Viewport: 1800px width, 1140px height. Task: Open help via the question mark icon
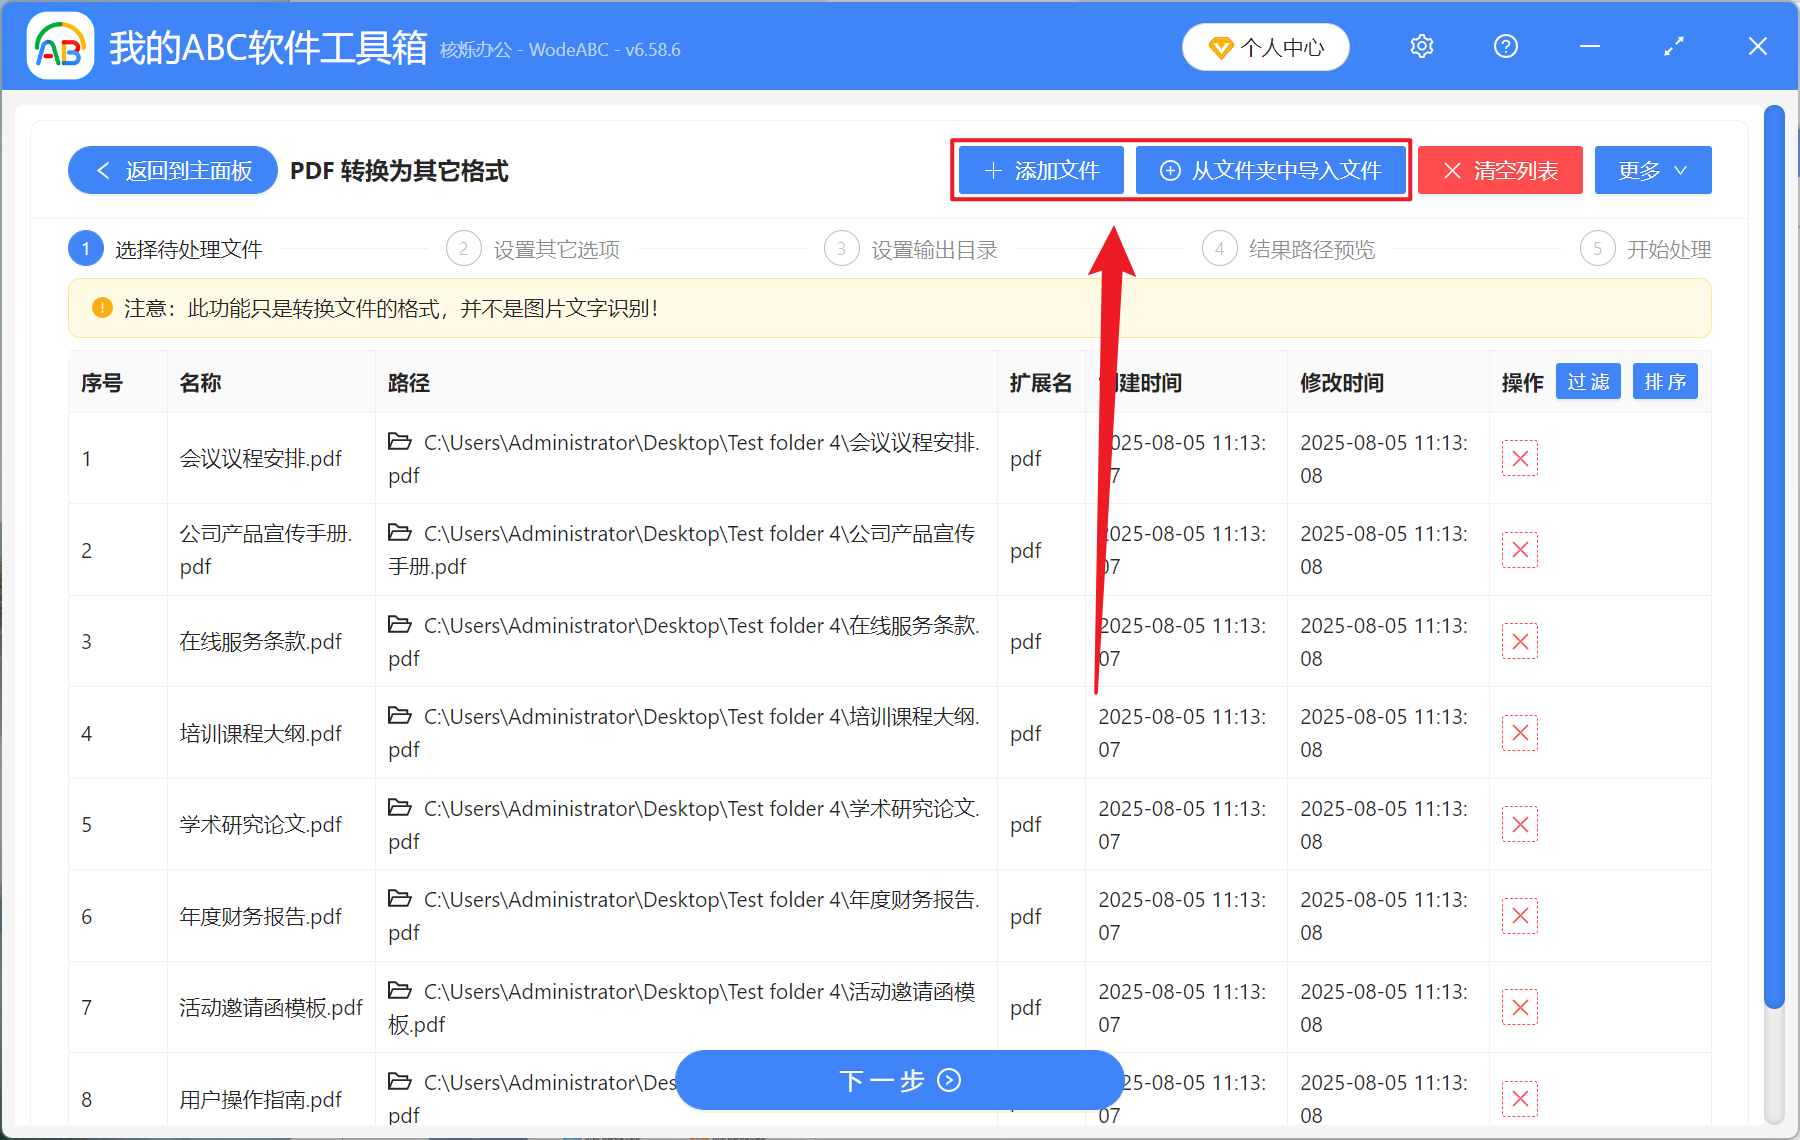pyautogui.click(x=1505, y=46)
